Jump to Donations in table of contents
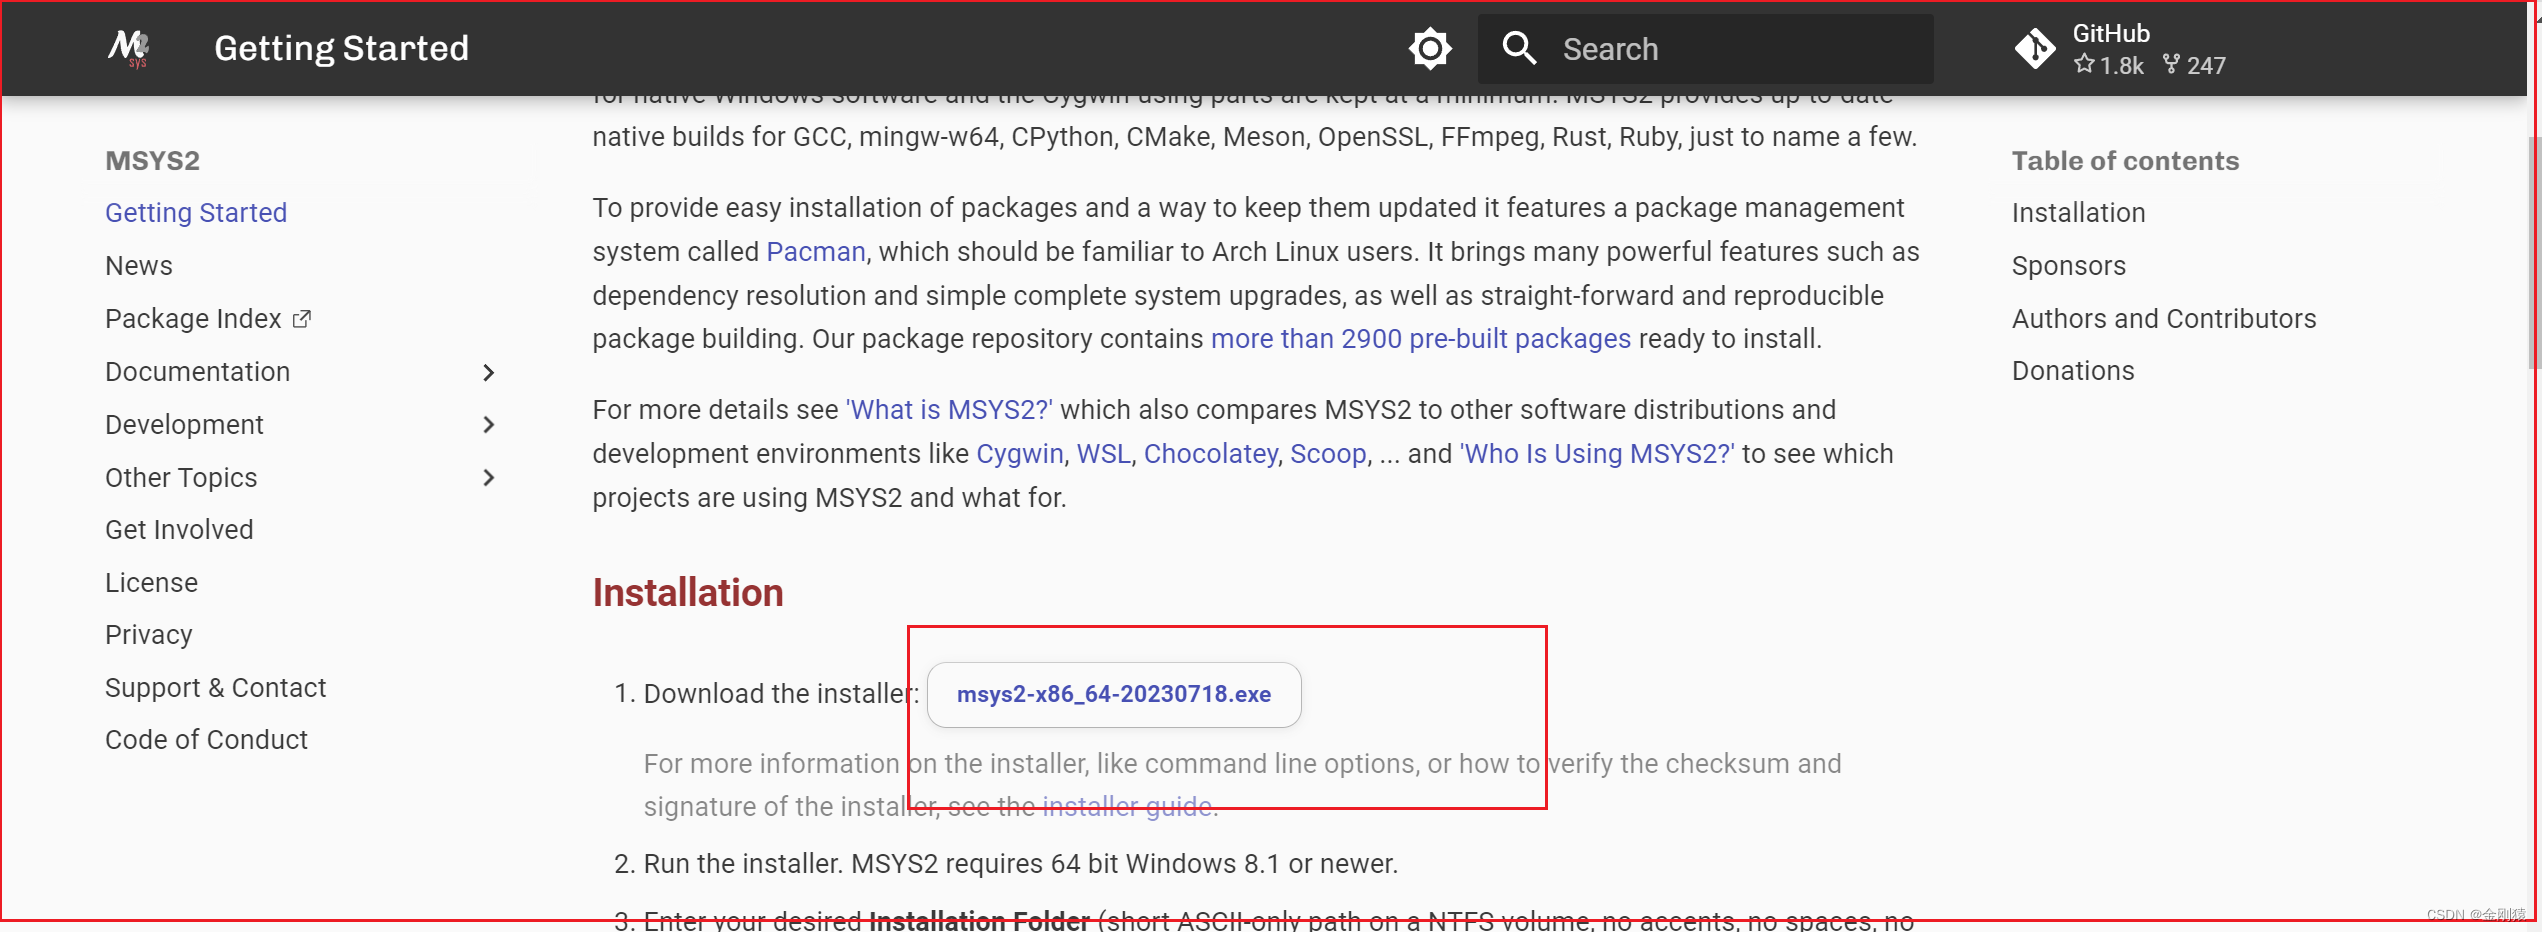 2073,371
